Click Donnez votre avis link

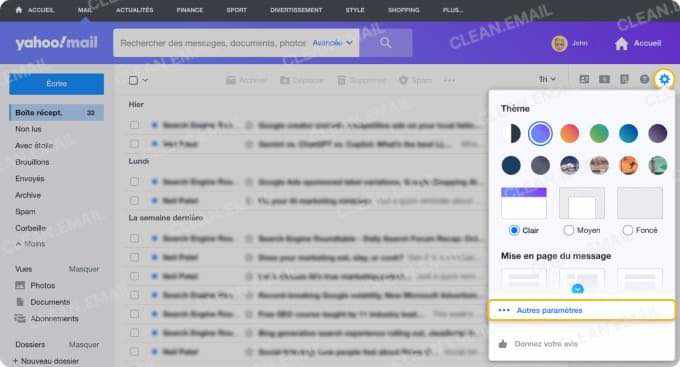coord(546,344)
